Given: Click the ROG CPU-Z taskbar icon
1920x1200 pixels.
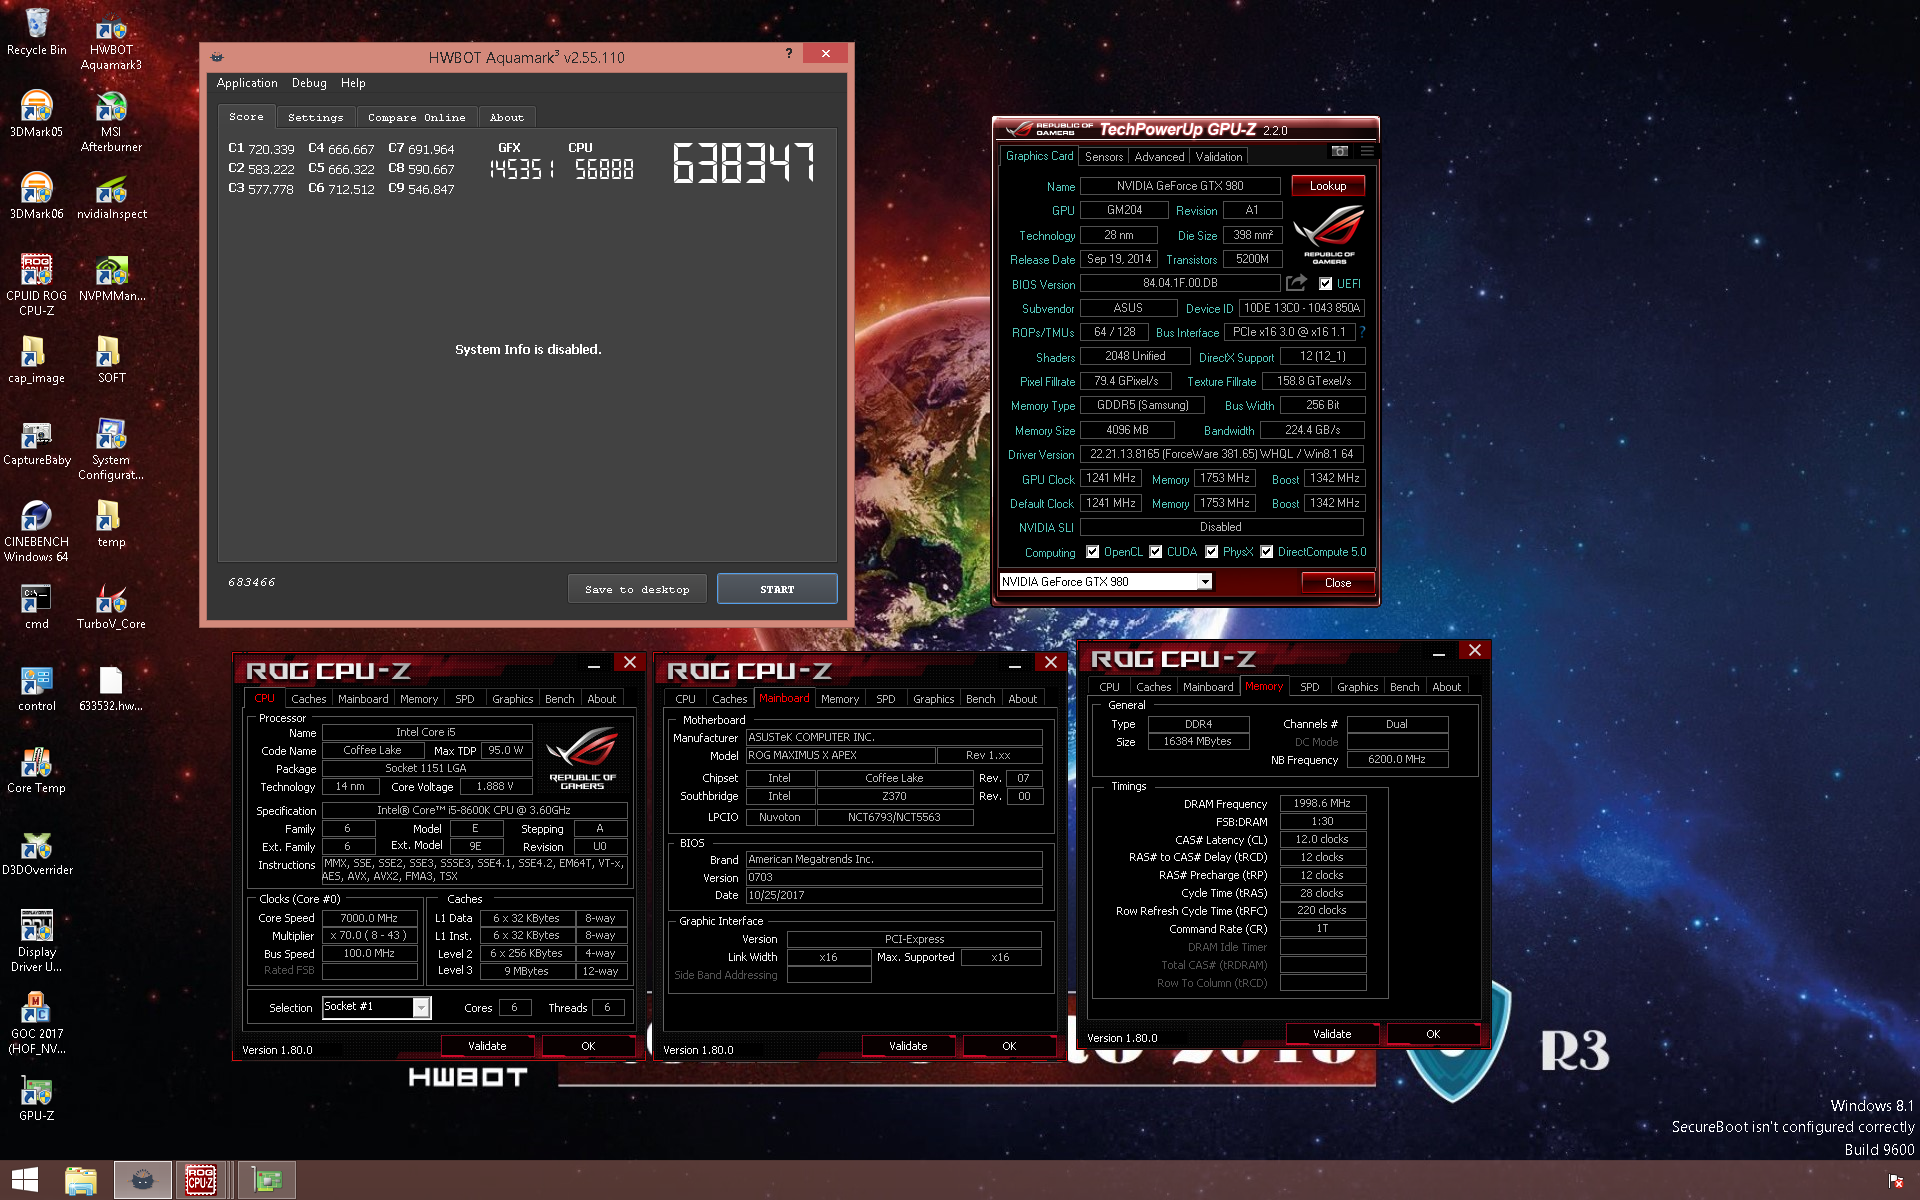Looking at the screenshot, I should 201,1180.
